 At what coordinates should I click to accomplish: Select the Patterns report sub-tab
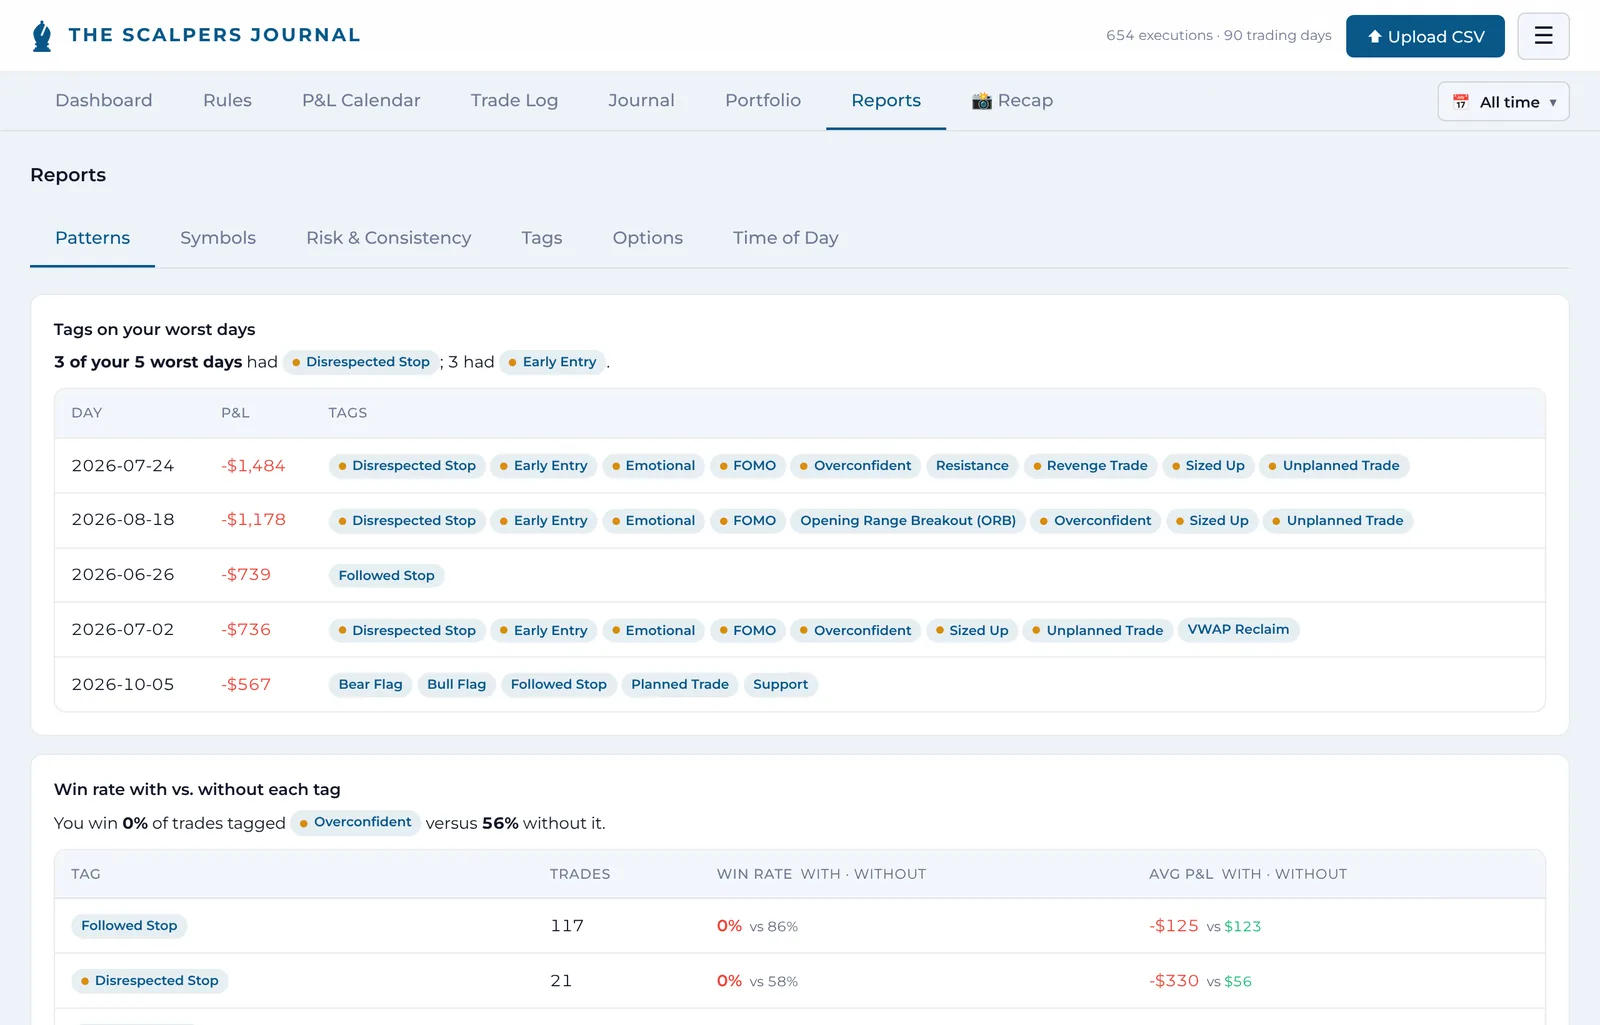92,238
